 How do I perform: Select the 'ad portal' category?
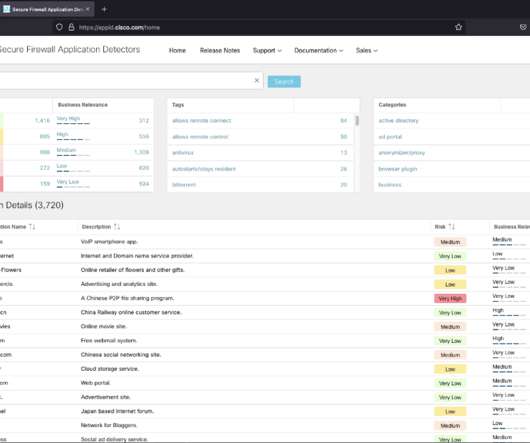[x=390, y=137]
